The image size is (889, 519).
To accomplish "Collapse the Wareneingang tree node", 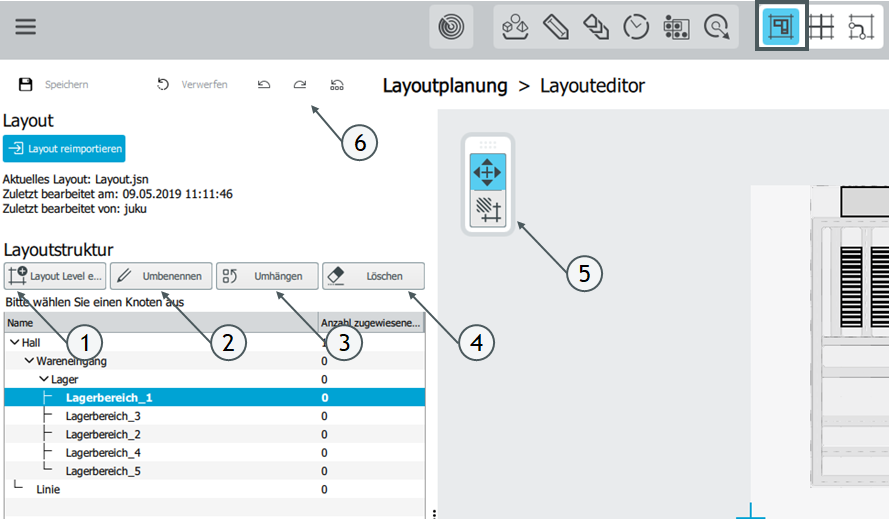I will coord(29,361).
